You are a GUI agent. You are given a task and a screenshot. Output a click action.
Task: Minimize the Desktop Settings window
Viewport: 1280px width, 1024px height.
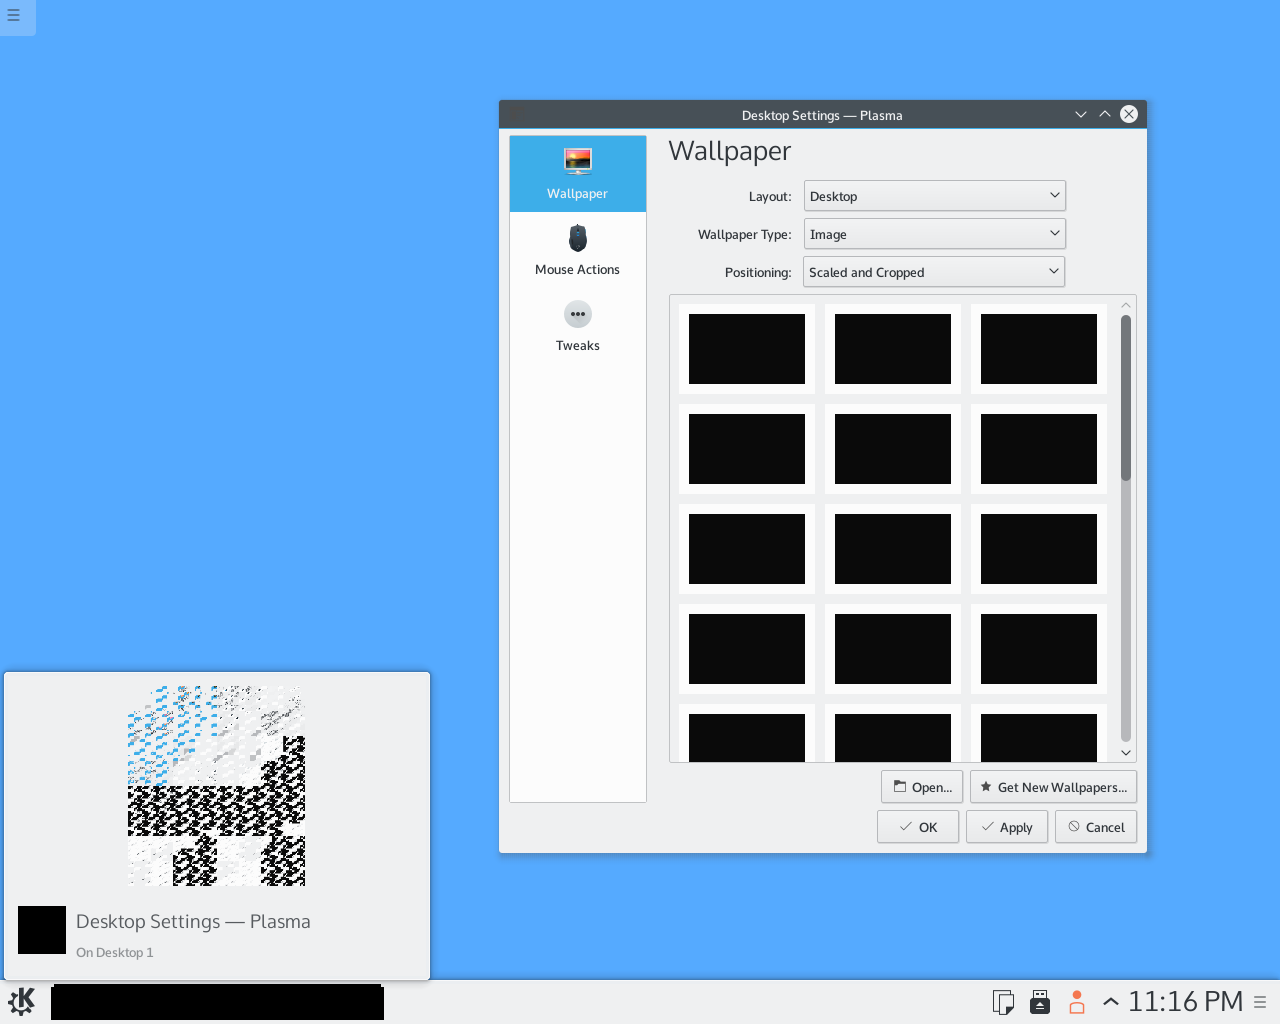pyautogui.click(x=1081, y=114)
